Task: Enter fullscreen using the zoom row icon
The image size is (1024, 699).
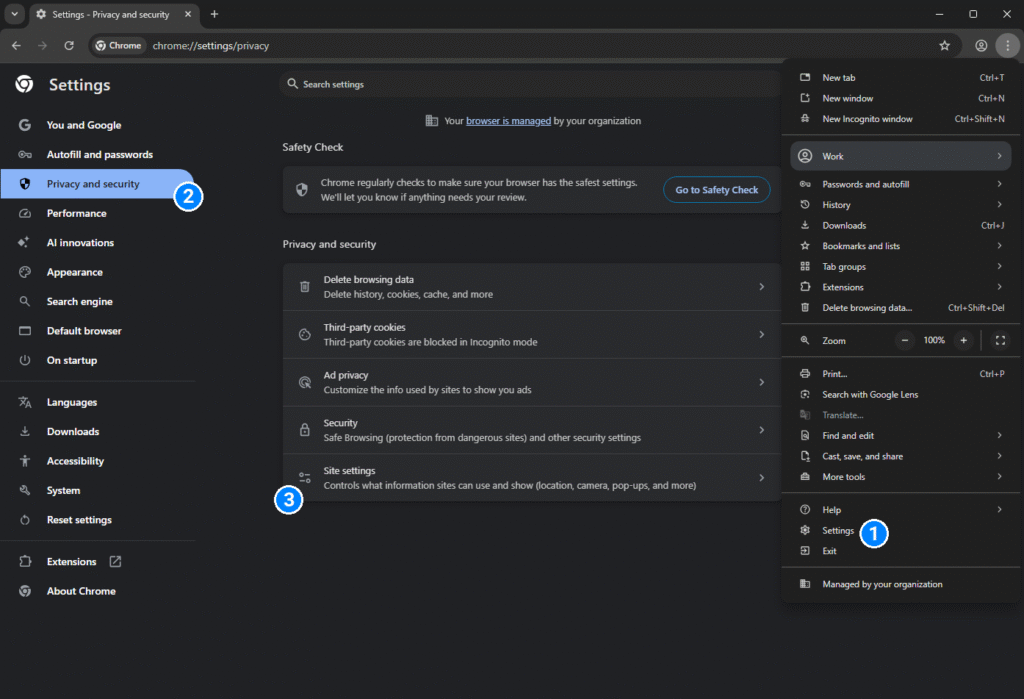Action: point(1000,340)
